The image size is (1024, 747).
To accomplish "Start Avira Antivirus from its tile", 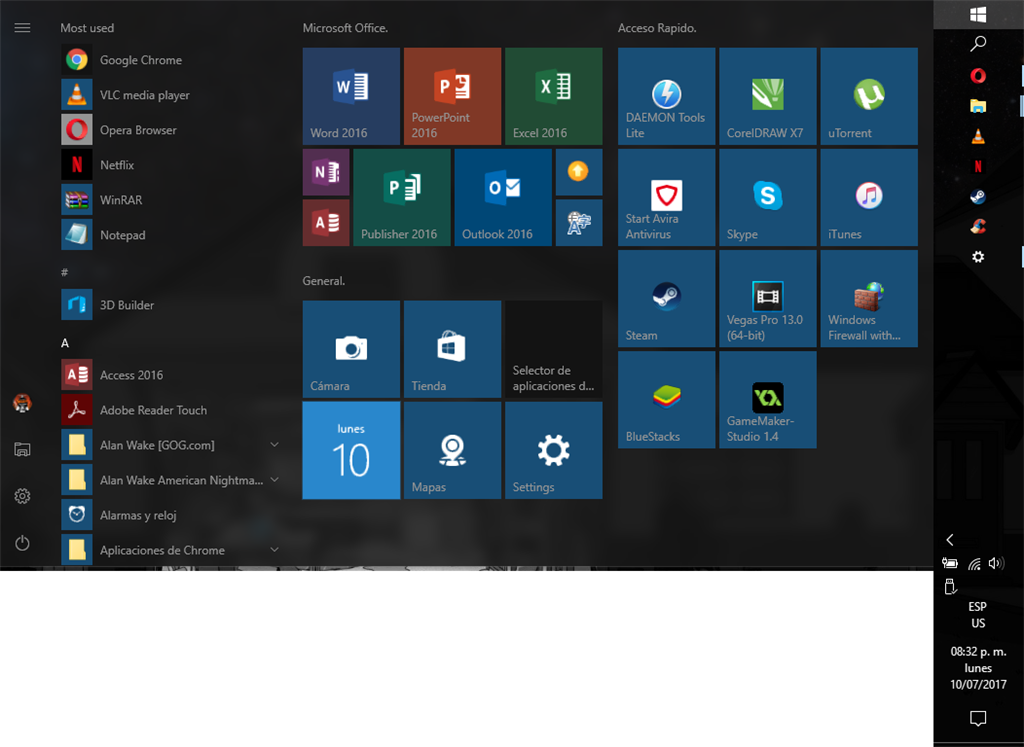I will [x=667, y=197].
